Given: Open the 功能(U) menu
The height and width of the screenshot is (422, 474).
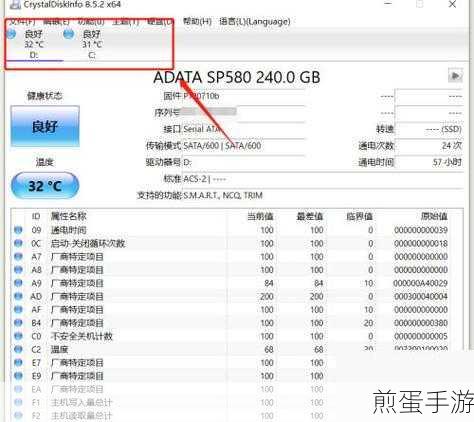Looking at the screenshot, I should point(91,22).
